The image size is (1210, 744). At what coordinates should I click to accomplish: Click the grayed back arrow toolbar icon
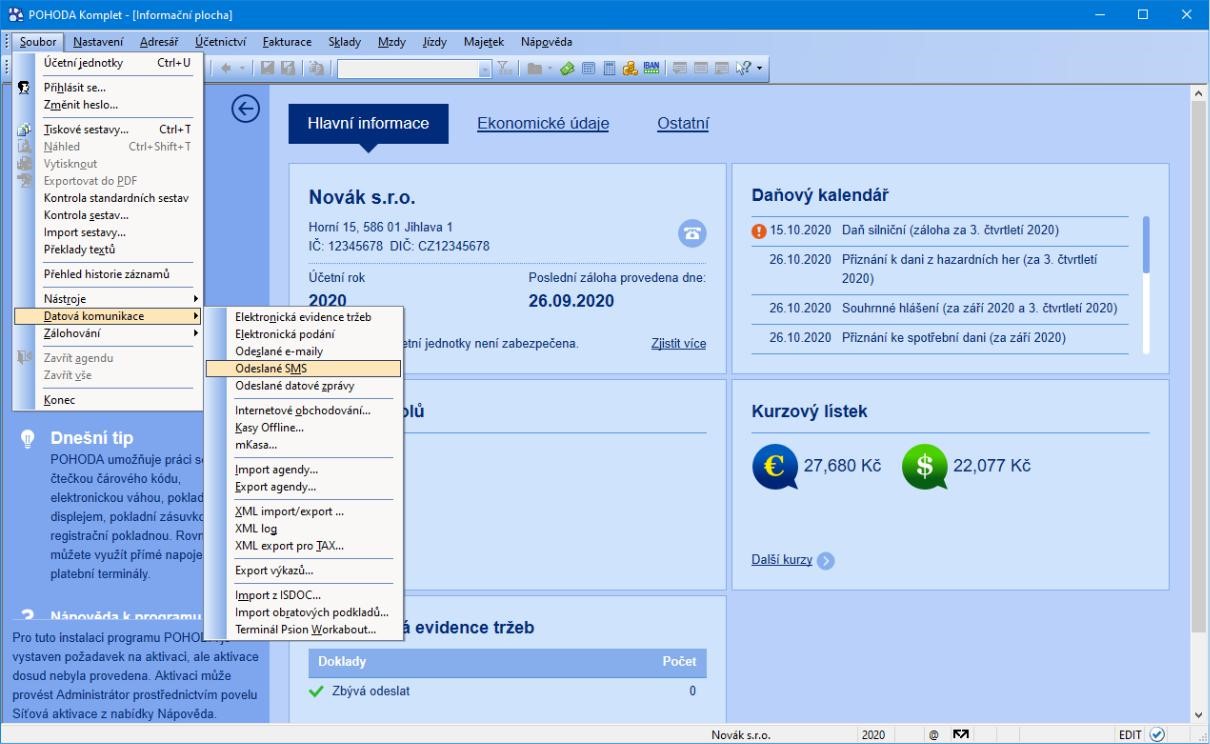pos(226,69)
